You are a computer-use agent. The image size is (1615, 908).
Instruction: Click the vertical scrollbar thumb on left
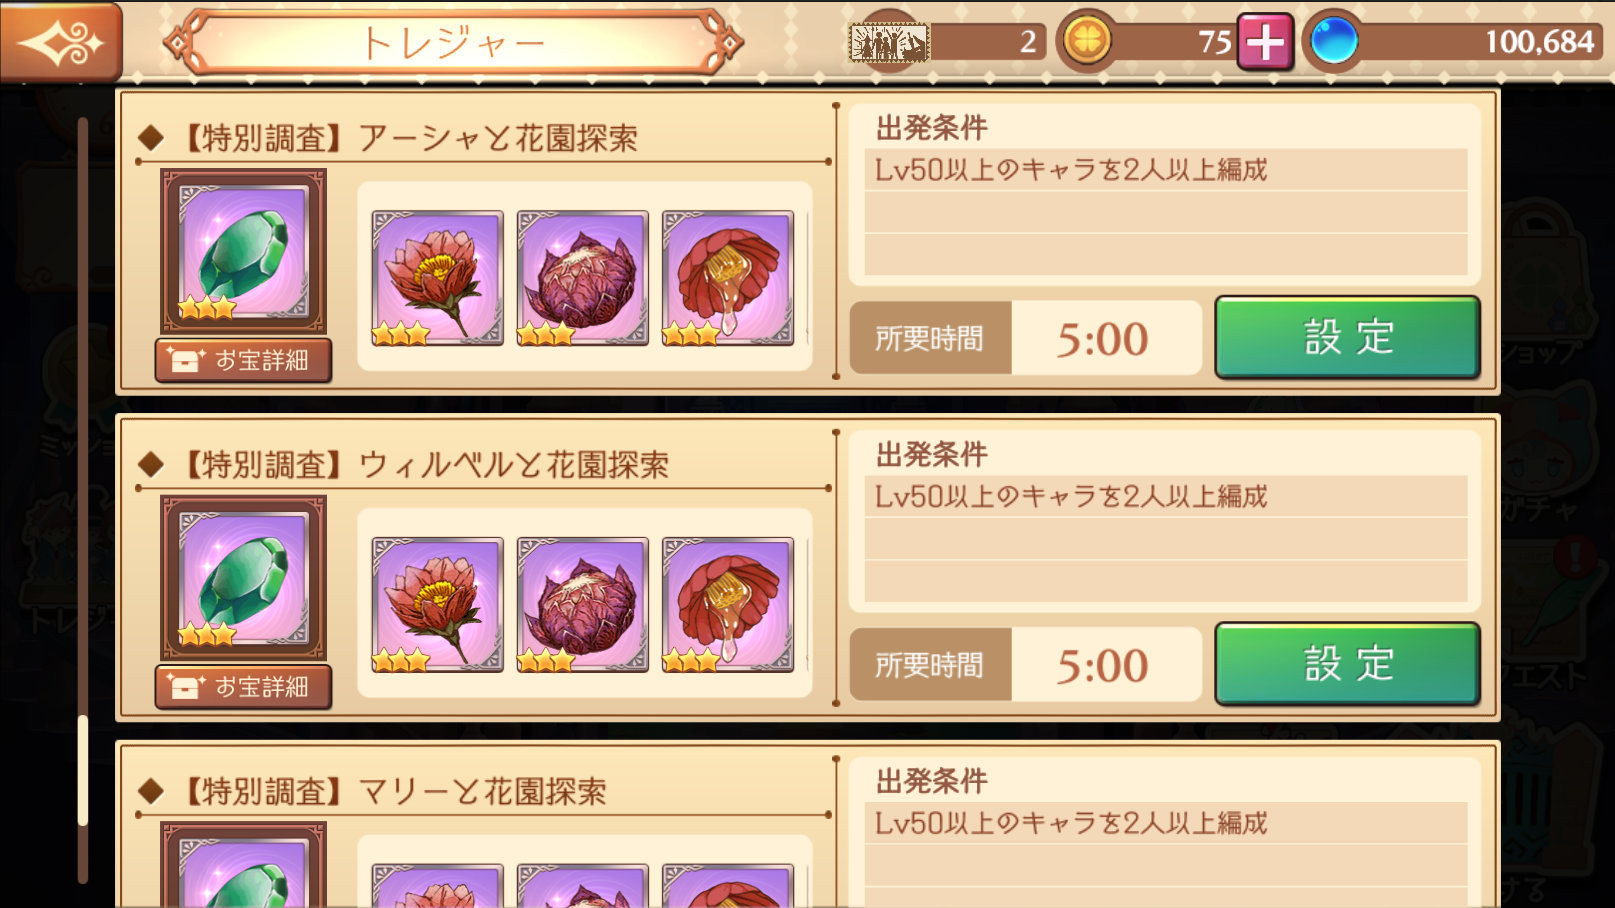[83, 770]
